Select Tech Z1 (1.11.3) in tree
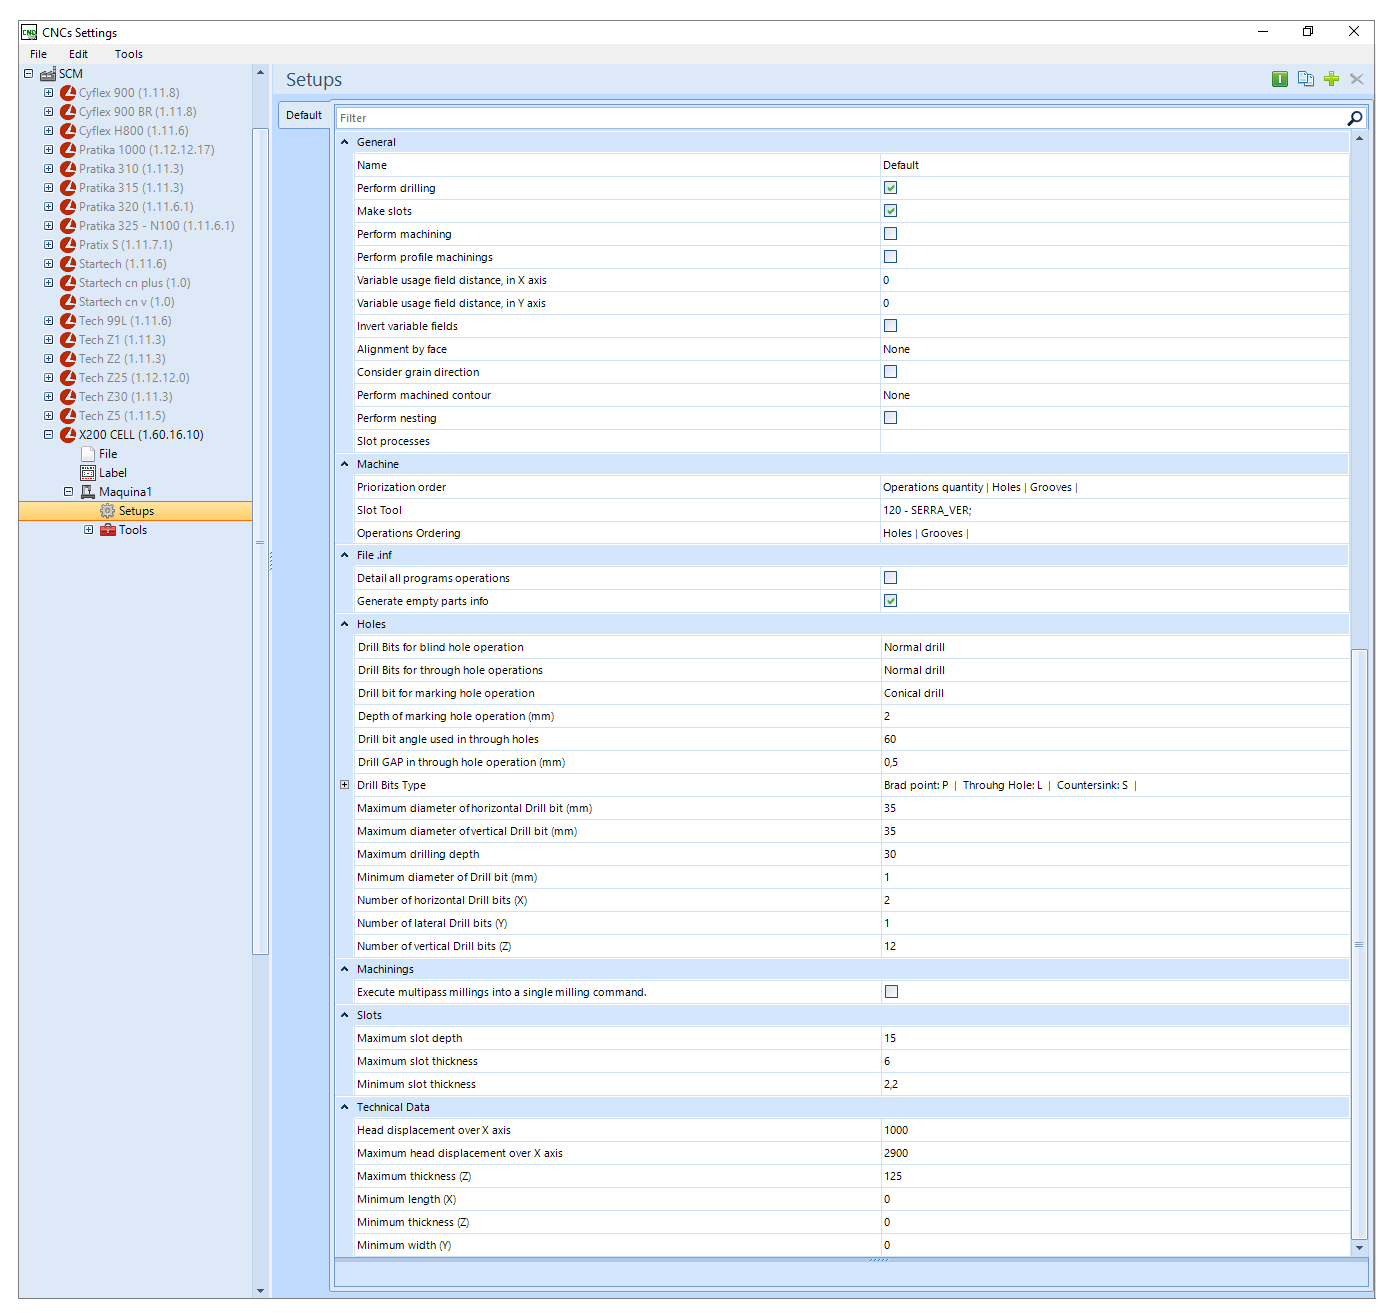Screen dimensions: 1389x1313 [122, 340]
